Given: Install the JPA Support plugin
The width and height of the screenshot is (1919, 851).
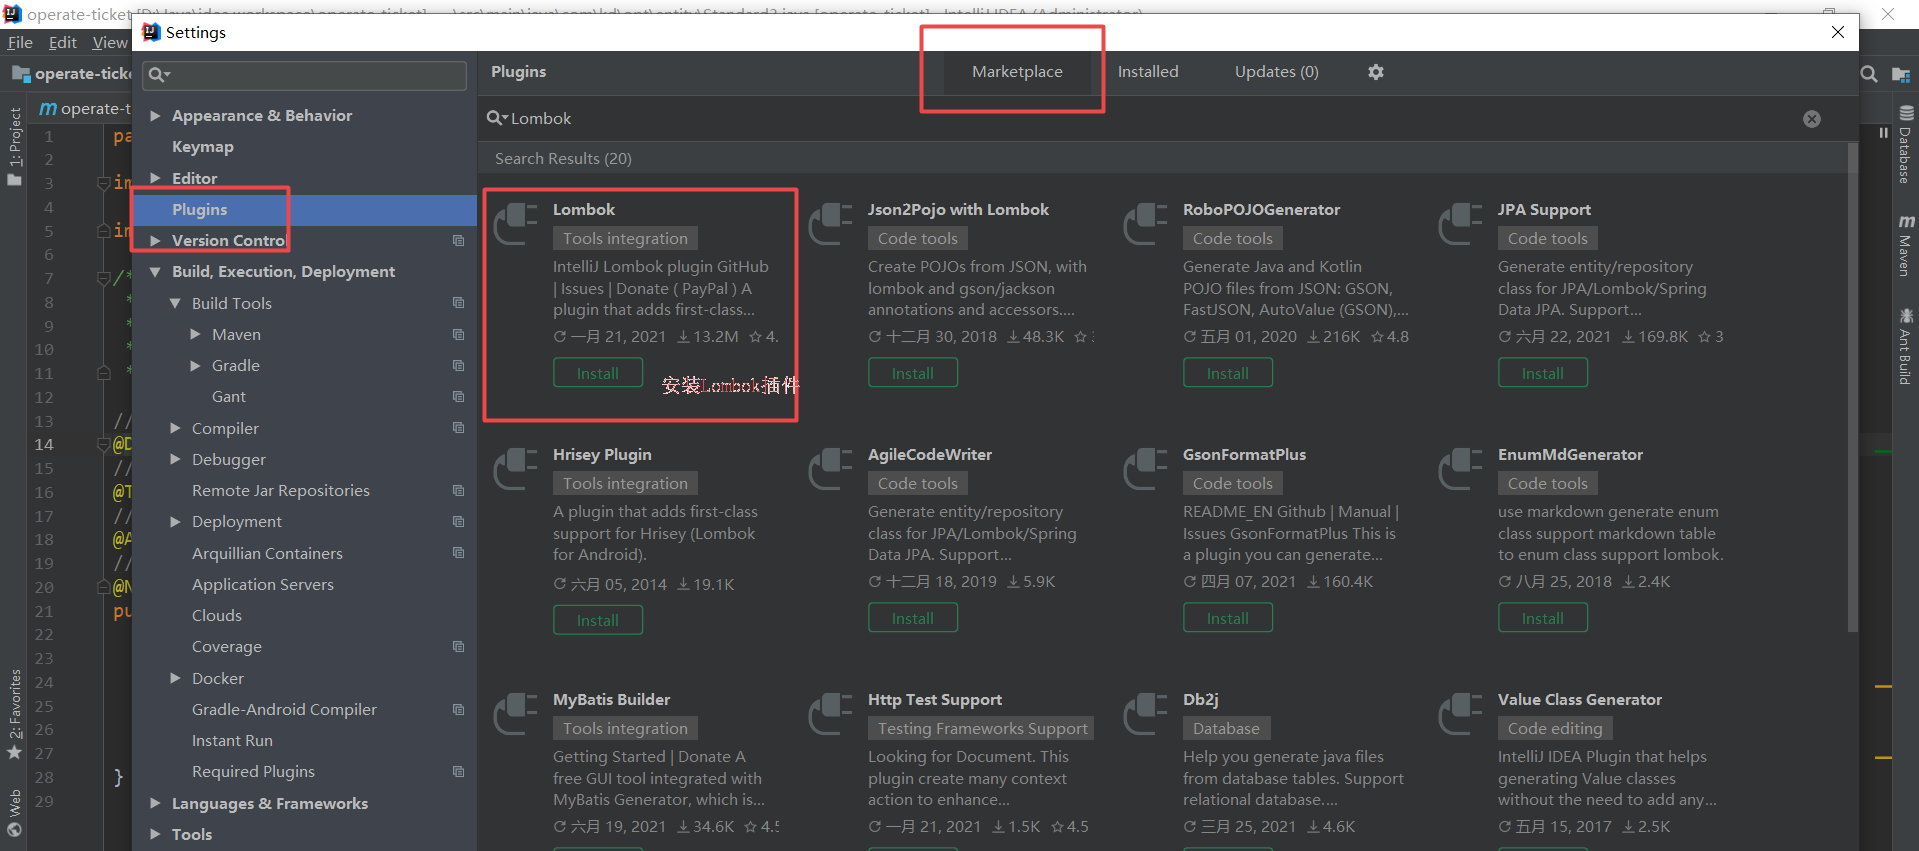Looking at the screenshot, I should 1543,373.
